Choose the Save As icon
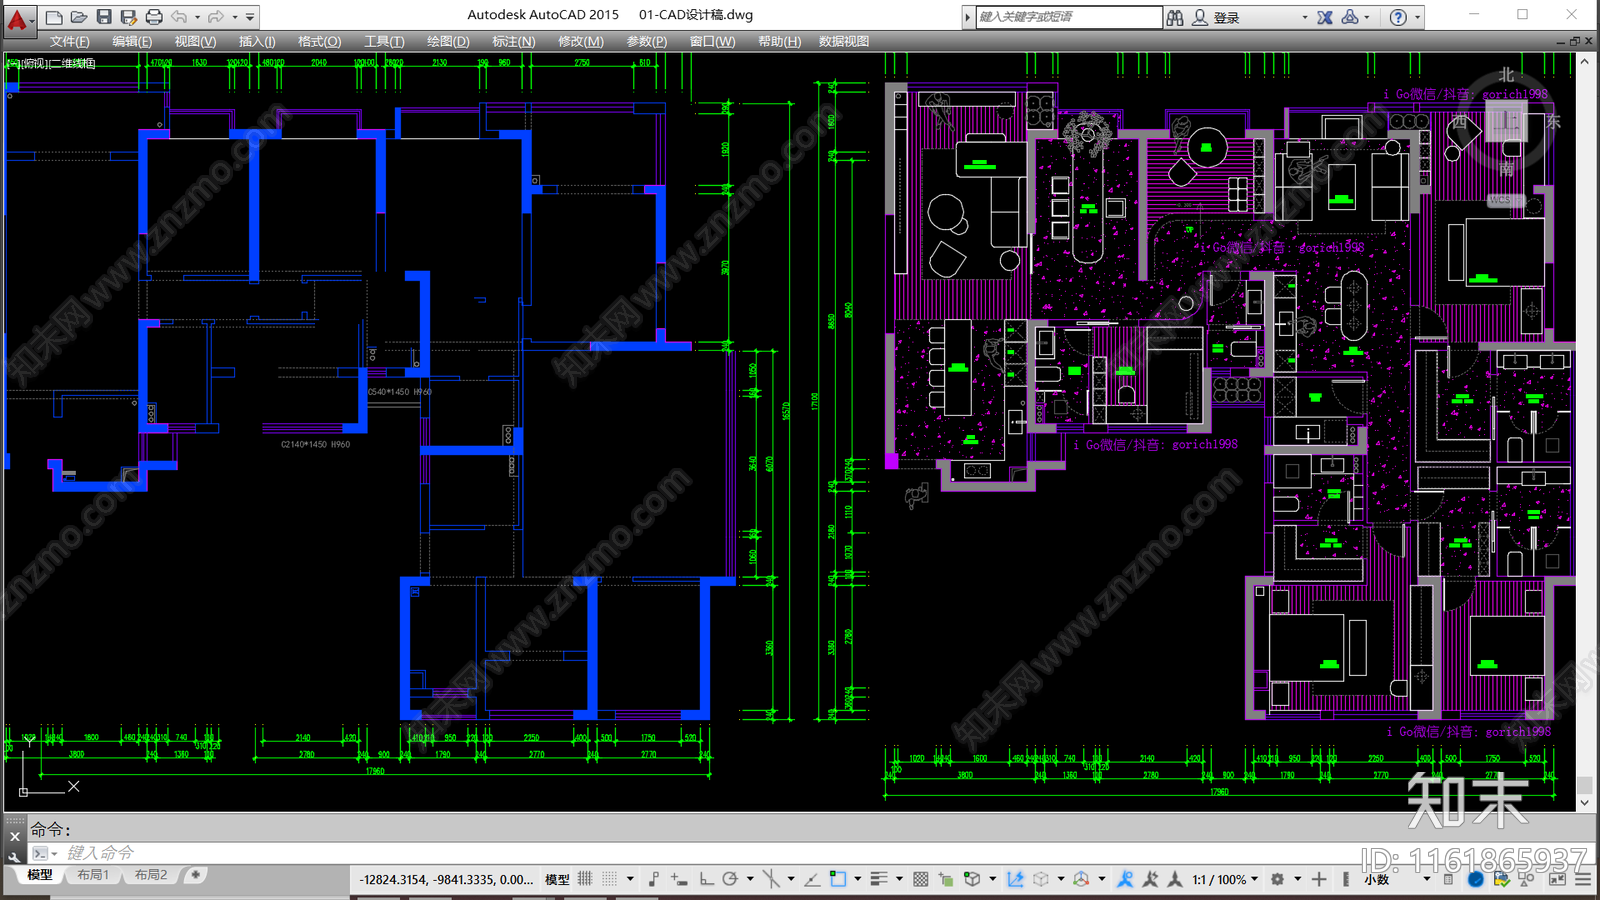Image resolution: width=1600 pixels, height=900 pixels. [128, 17]
